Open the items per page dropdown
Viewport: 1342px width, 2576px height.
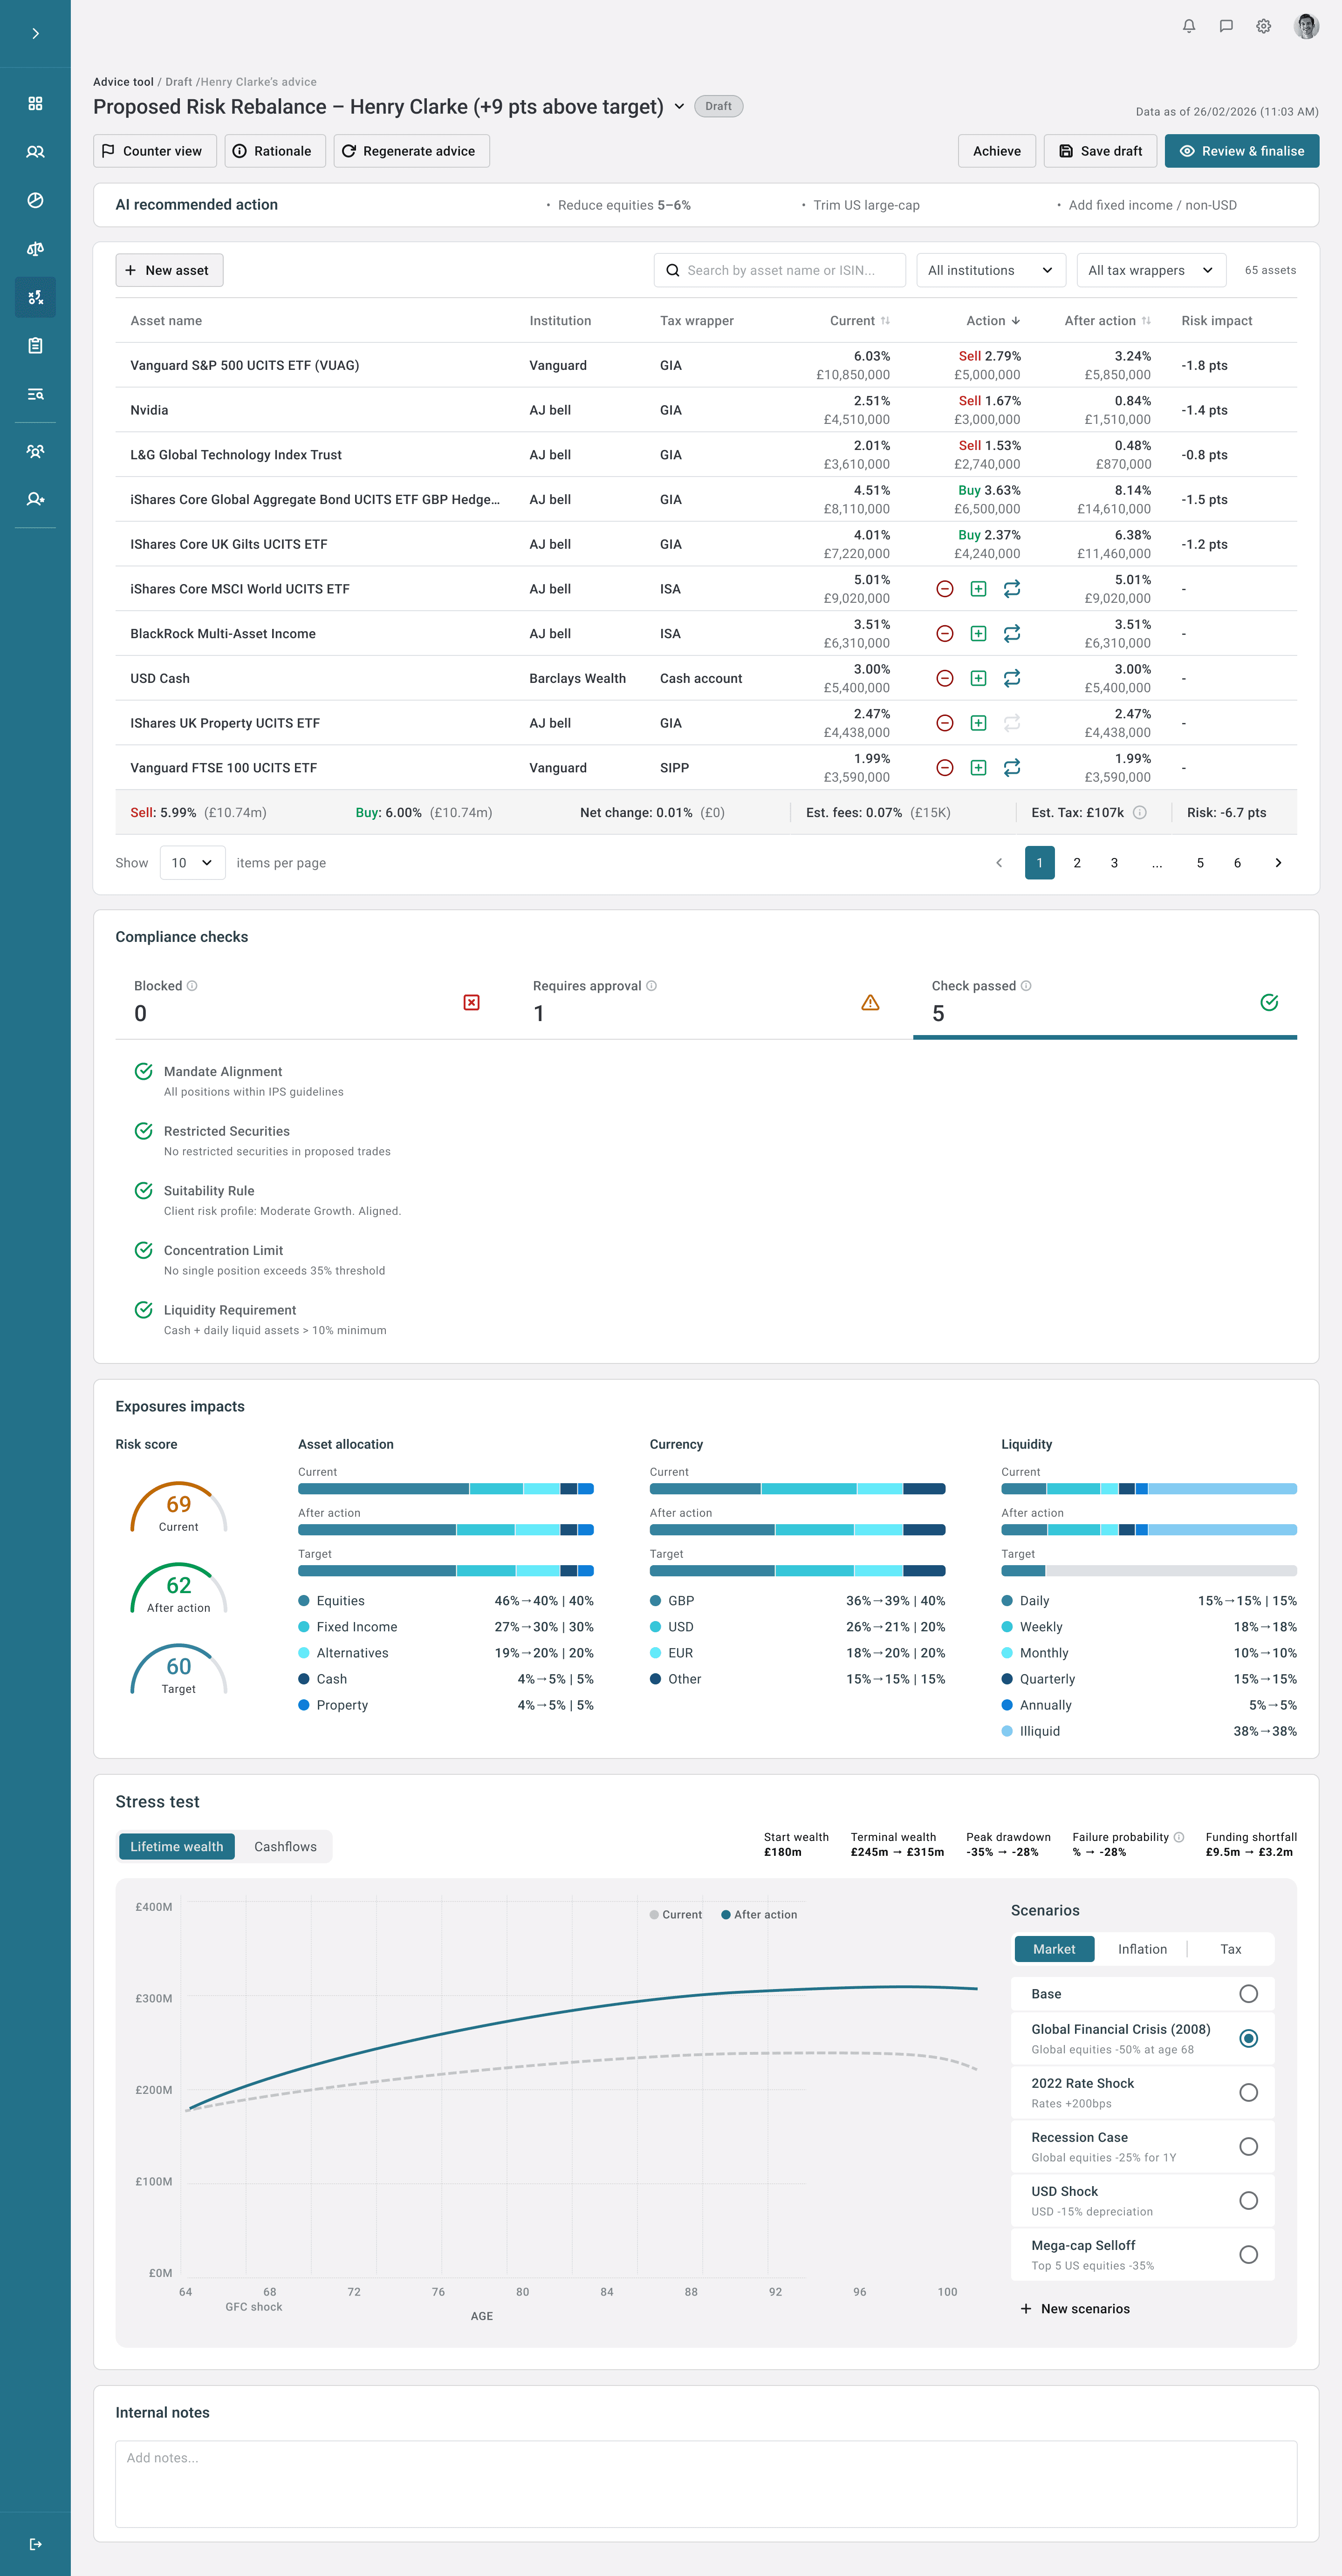(192, 863)
